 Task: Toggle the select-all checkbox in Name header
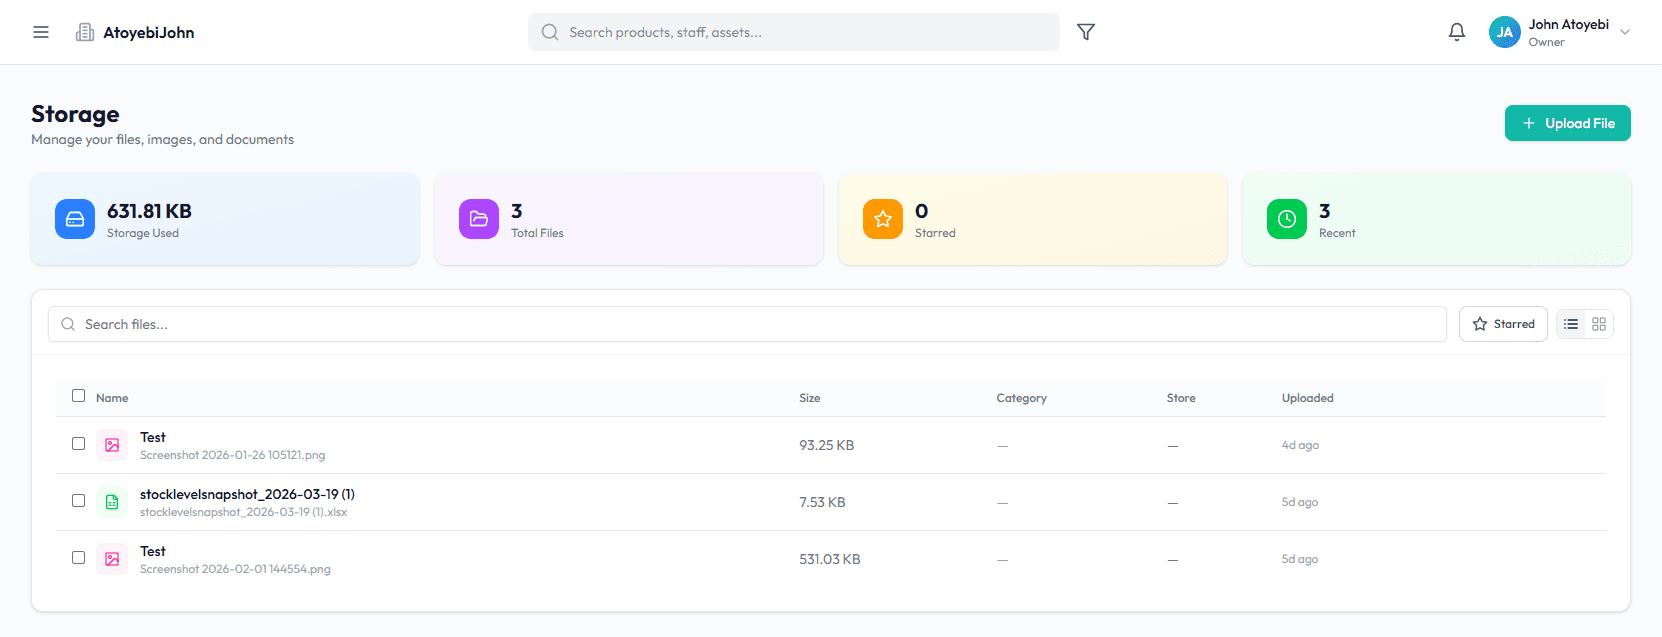[x=78, y=396]
